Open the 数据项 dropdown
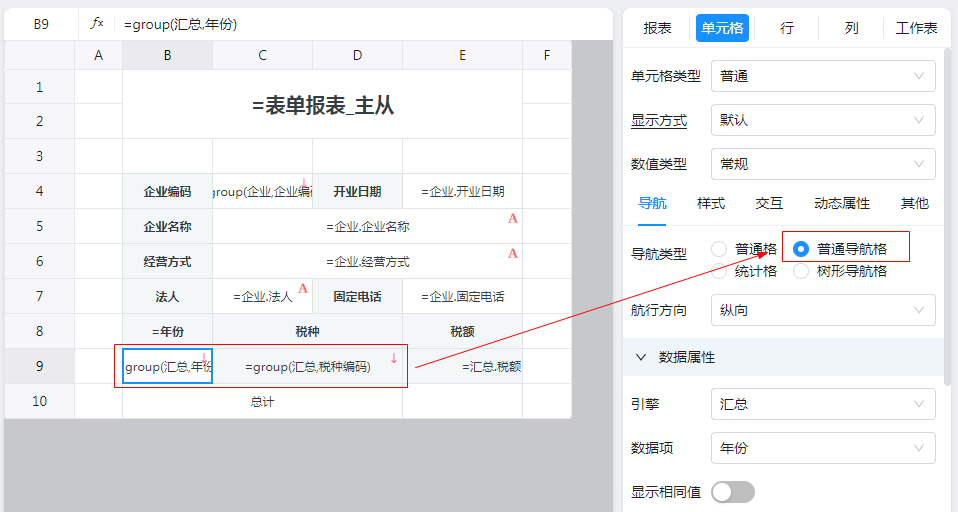This screenshot has height=512, width=958. [823, 449]
